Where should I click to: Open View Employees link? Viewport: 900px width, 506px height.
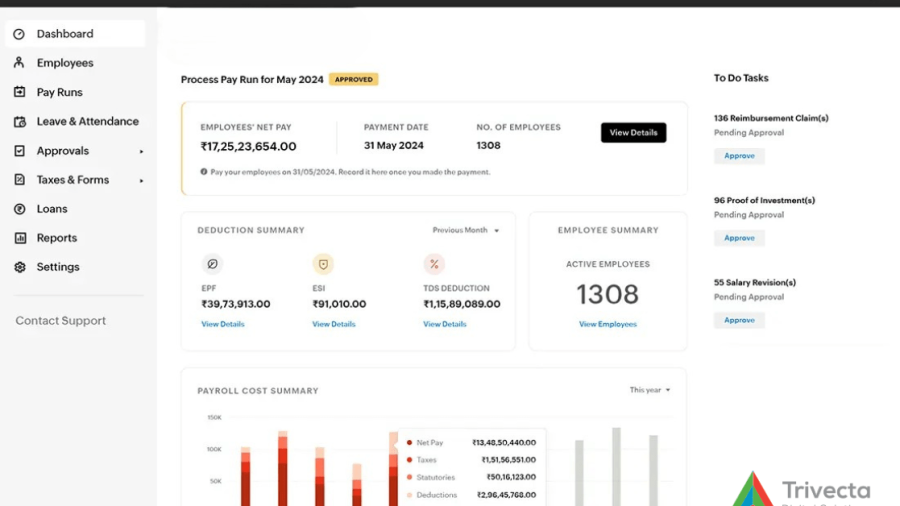click(607, 324)
